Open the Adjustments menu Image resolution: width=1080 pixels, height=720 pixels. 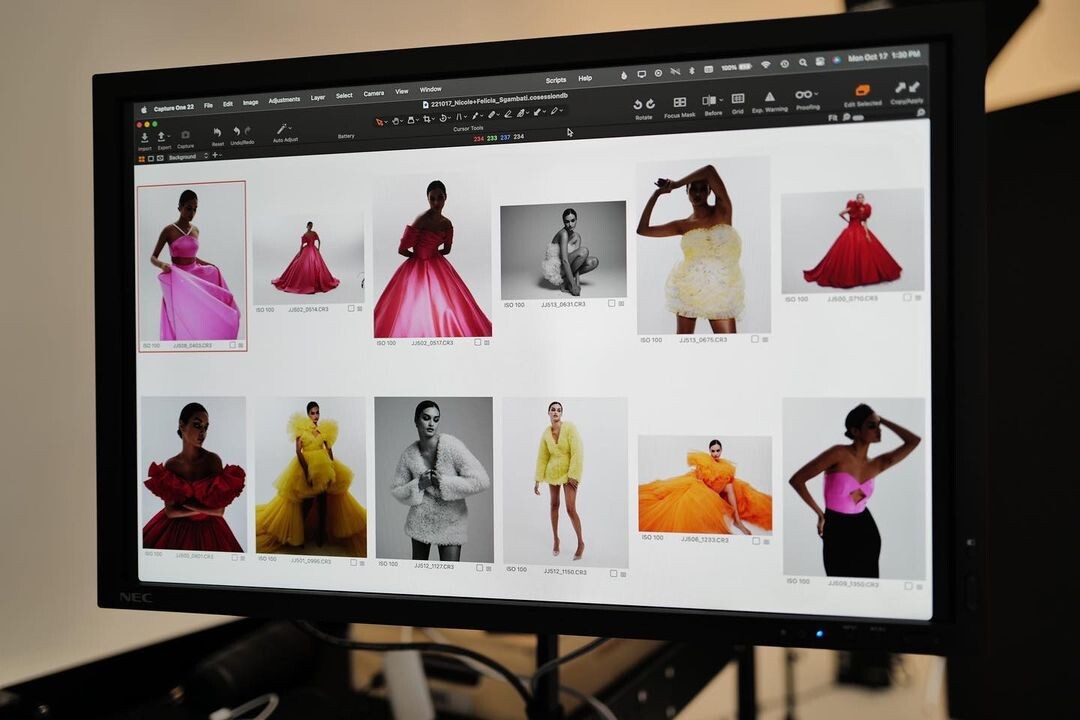click(284, 100)
